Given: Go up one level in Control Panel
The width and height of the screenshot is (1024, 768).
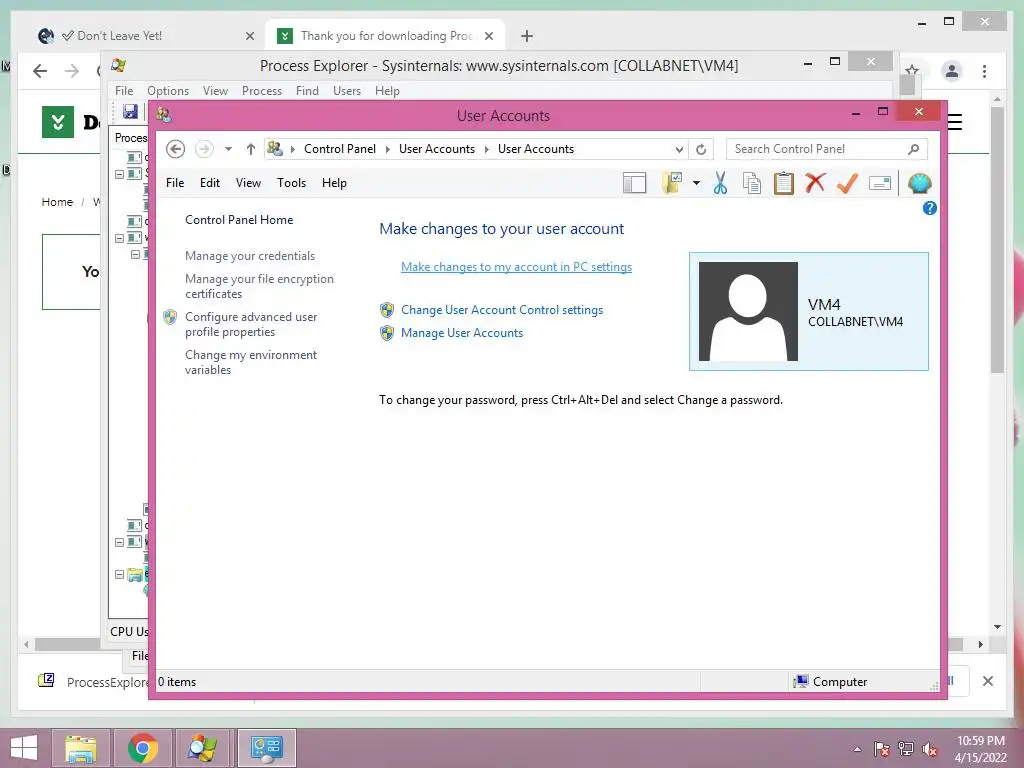Looking at the screenshot, I should [251, 149].
